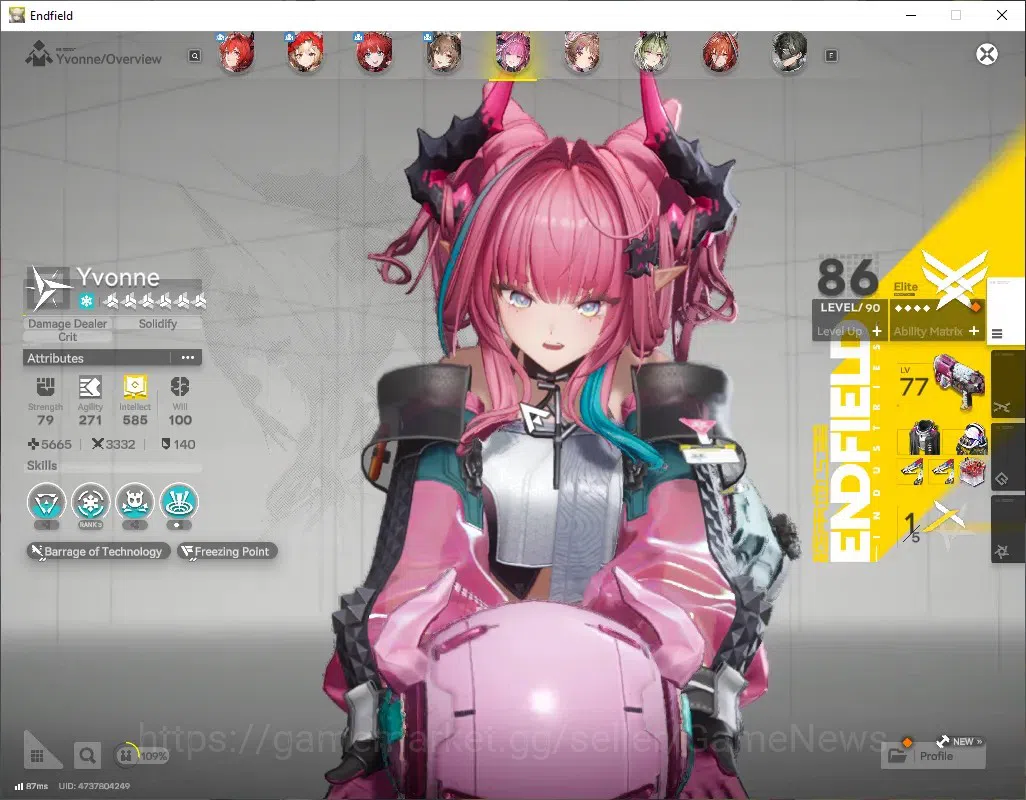
Task: Click the Damage Dealer tag
Action: pyautogui.click(x=67, y=324)
